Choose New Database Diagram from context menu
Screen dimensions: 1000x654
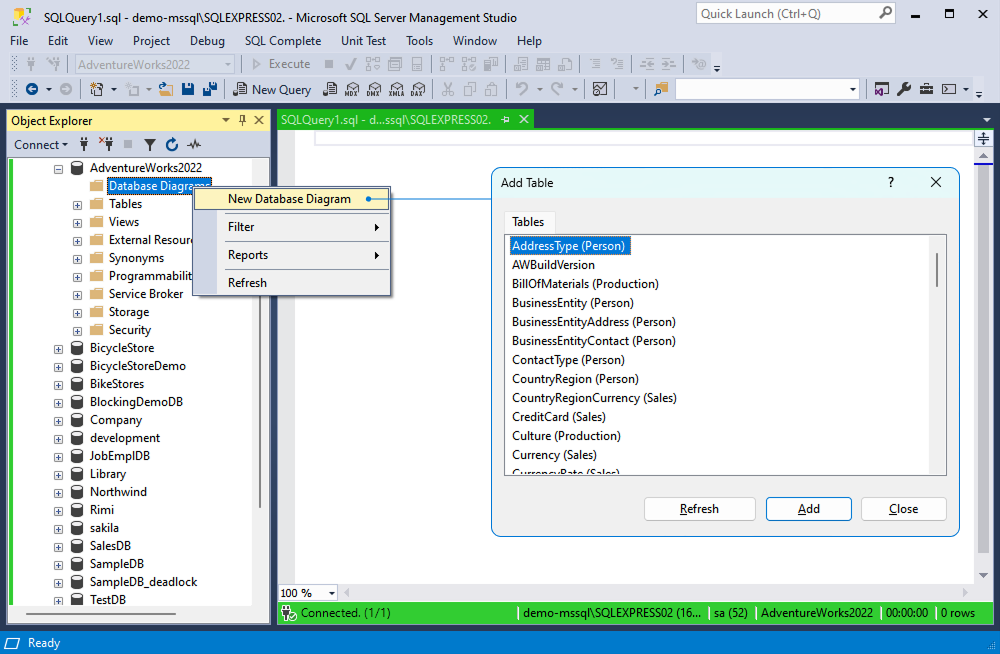[291, 199]
